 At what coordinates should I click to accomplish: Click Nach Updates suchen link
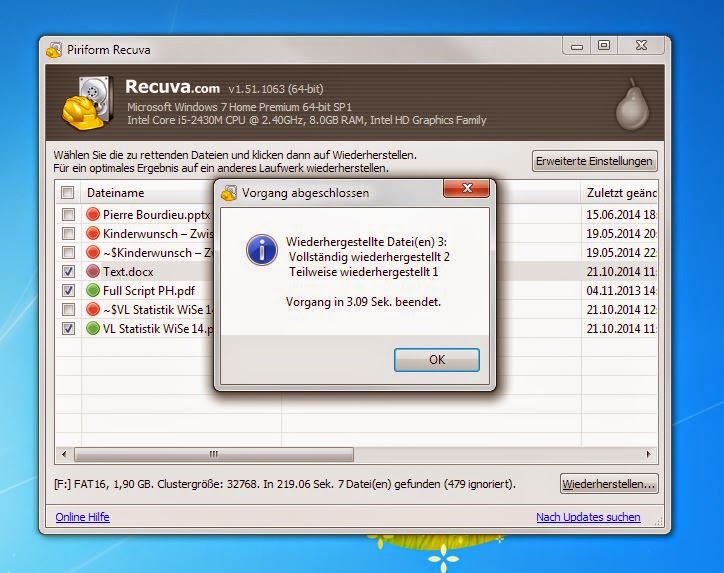588,517
